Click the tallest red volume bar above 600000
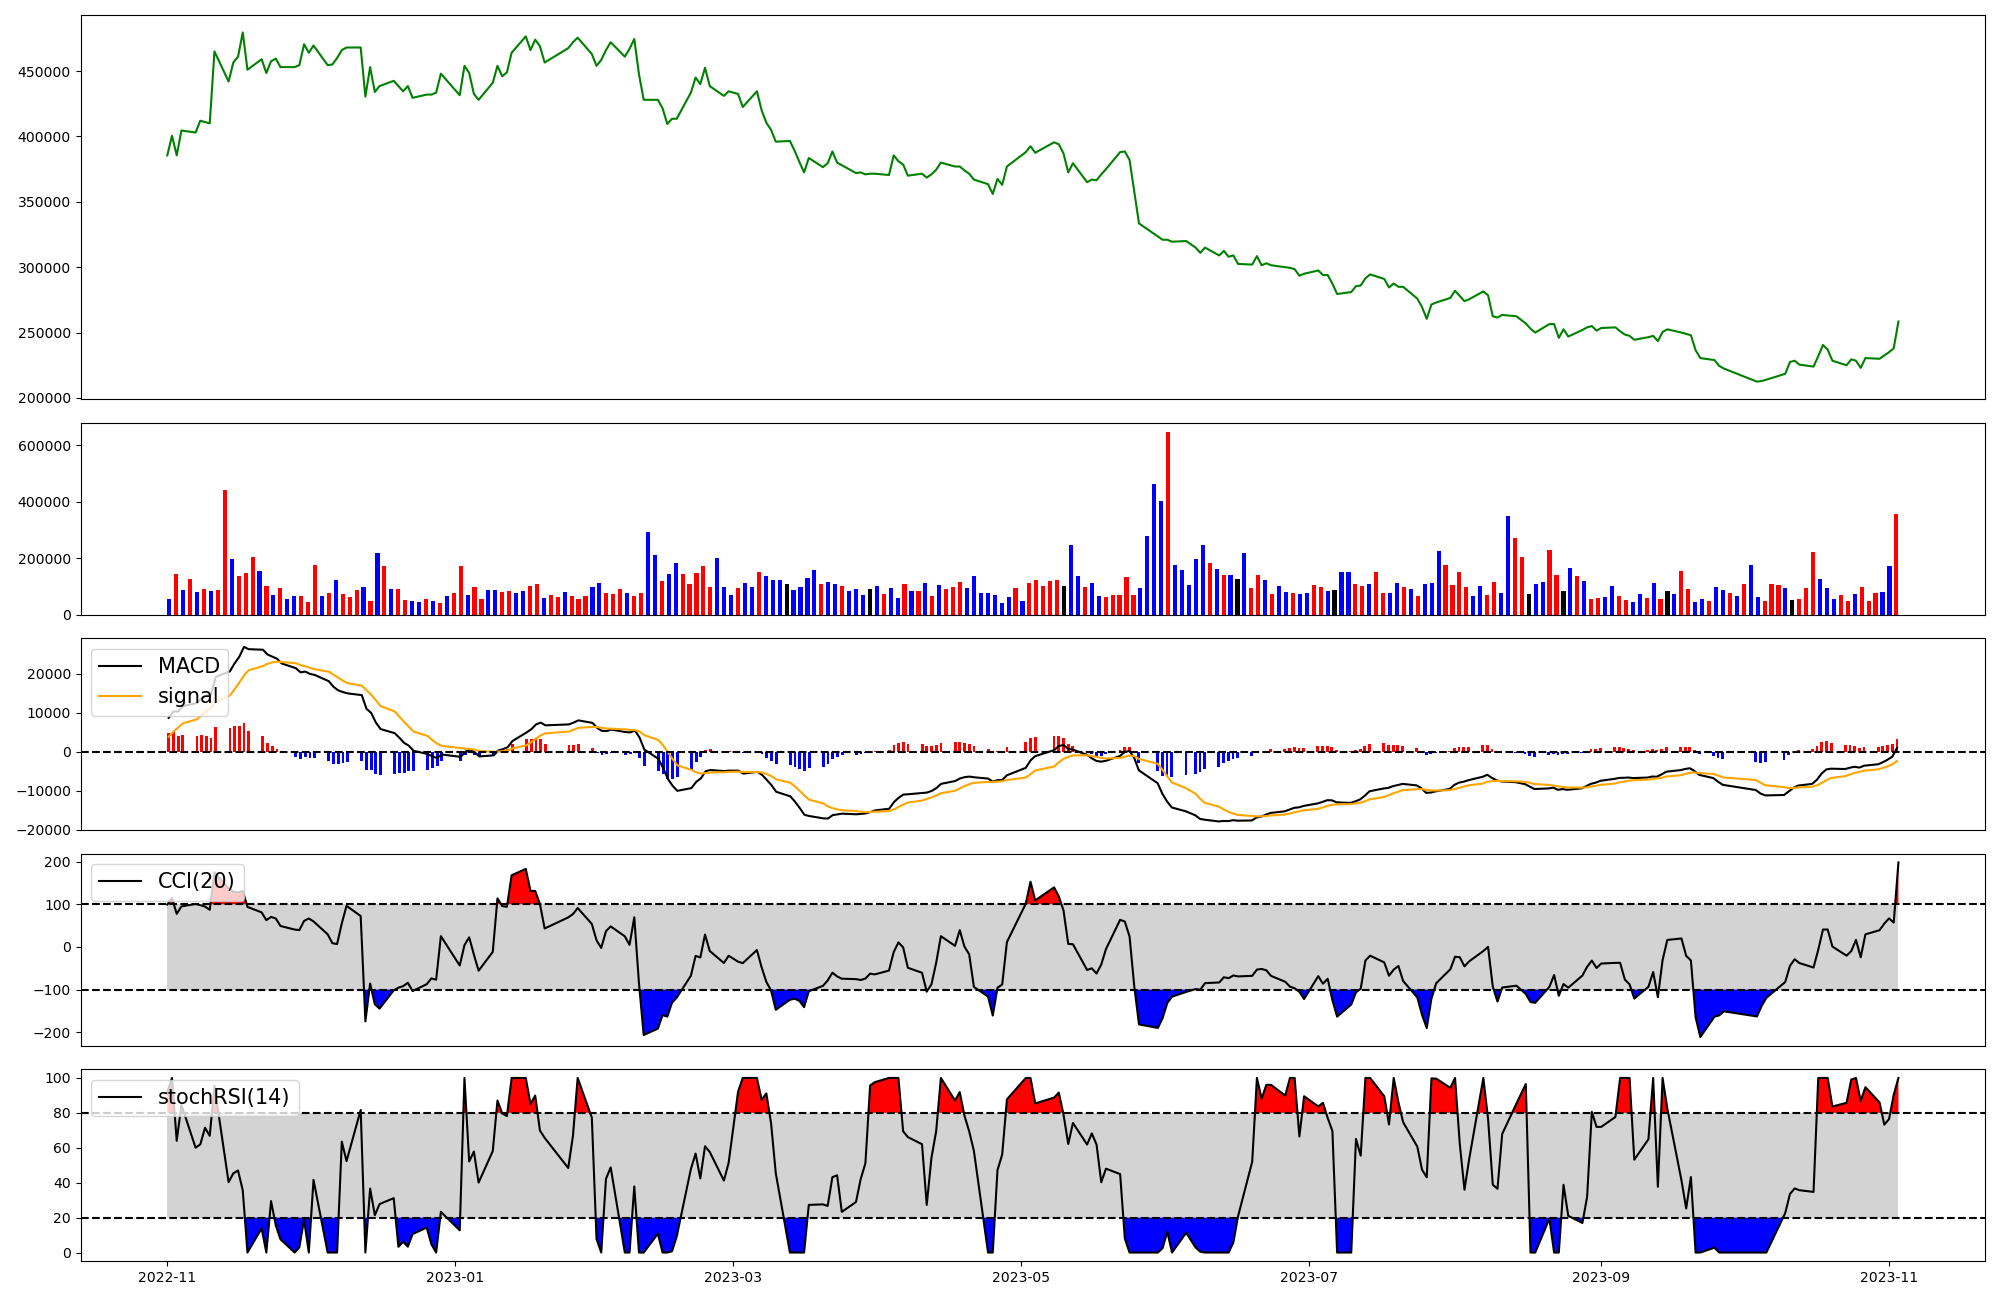 (x=1167, y=524)
